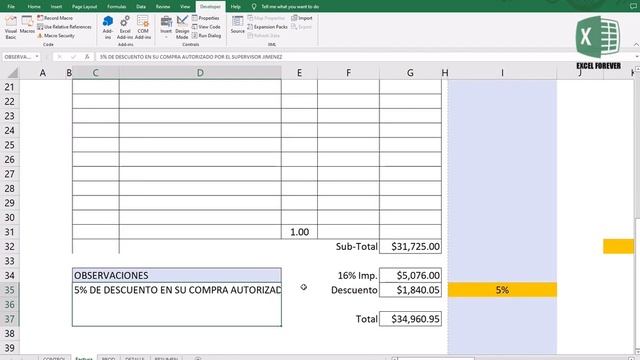This screenshot has height=360, width=640.
Task: Open Excel Add-ins dialog
Action: tap(125, 28)
